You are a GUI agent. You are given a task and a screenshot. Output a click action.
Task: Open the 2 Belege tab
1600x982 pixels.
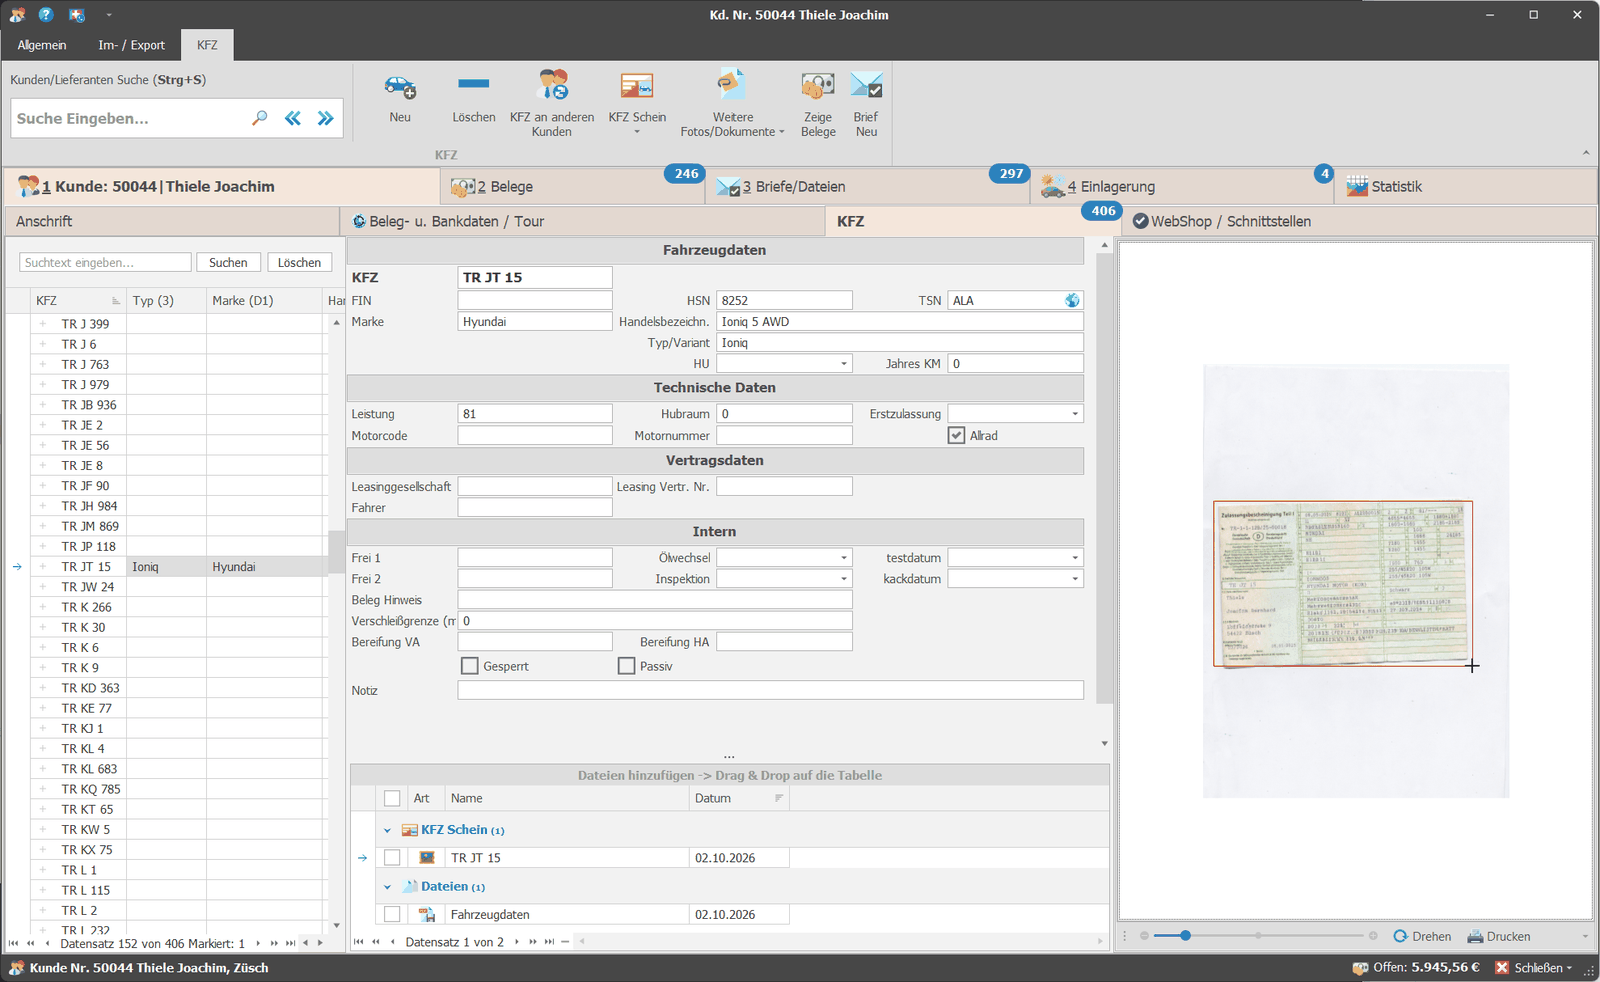[x=574, y=187]
